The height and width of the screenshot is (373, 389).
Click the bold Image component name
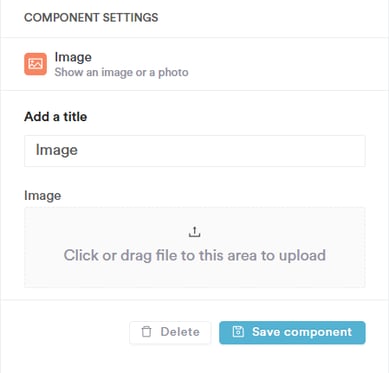pos(73,57)
